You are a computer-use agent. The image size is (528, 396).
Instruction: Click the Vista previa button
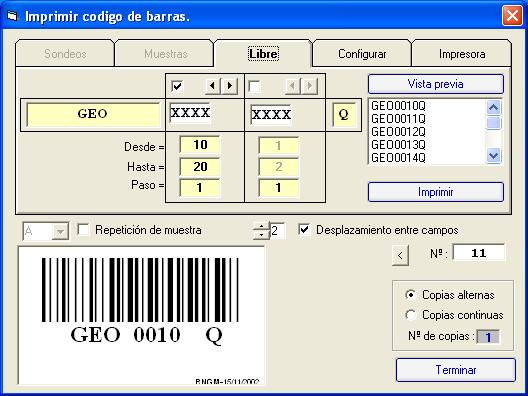tap(436, 84)
